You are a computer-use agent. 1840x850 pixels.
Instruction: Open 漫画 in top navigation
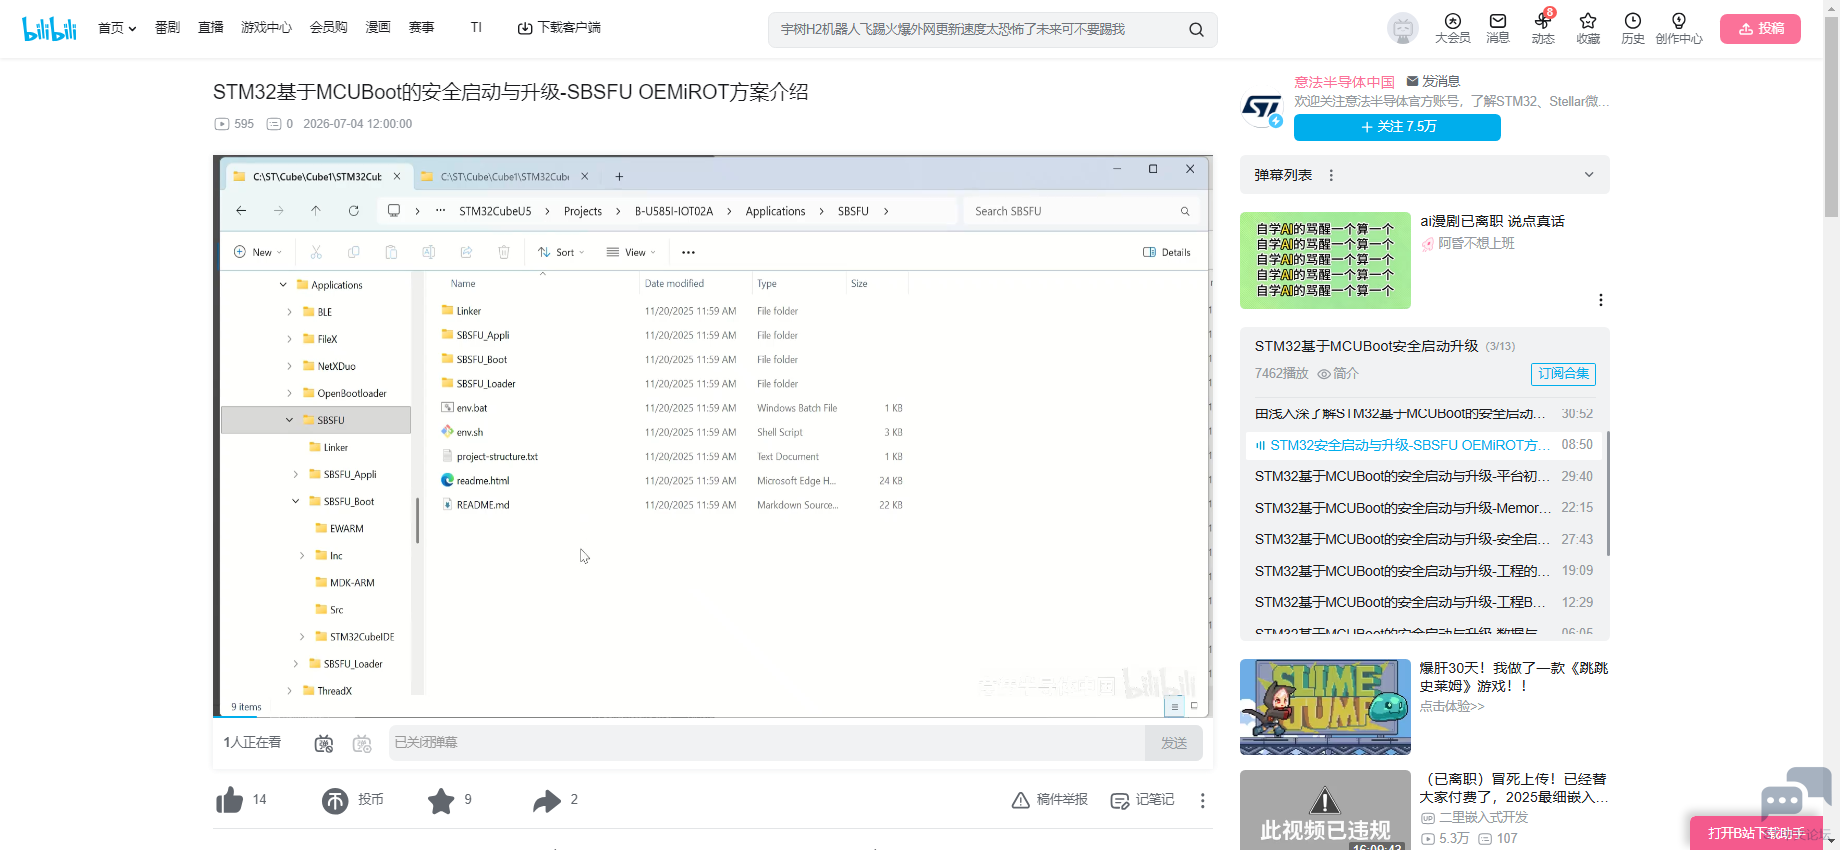[x=378, y=28]
